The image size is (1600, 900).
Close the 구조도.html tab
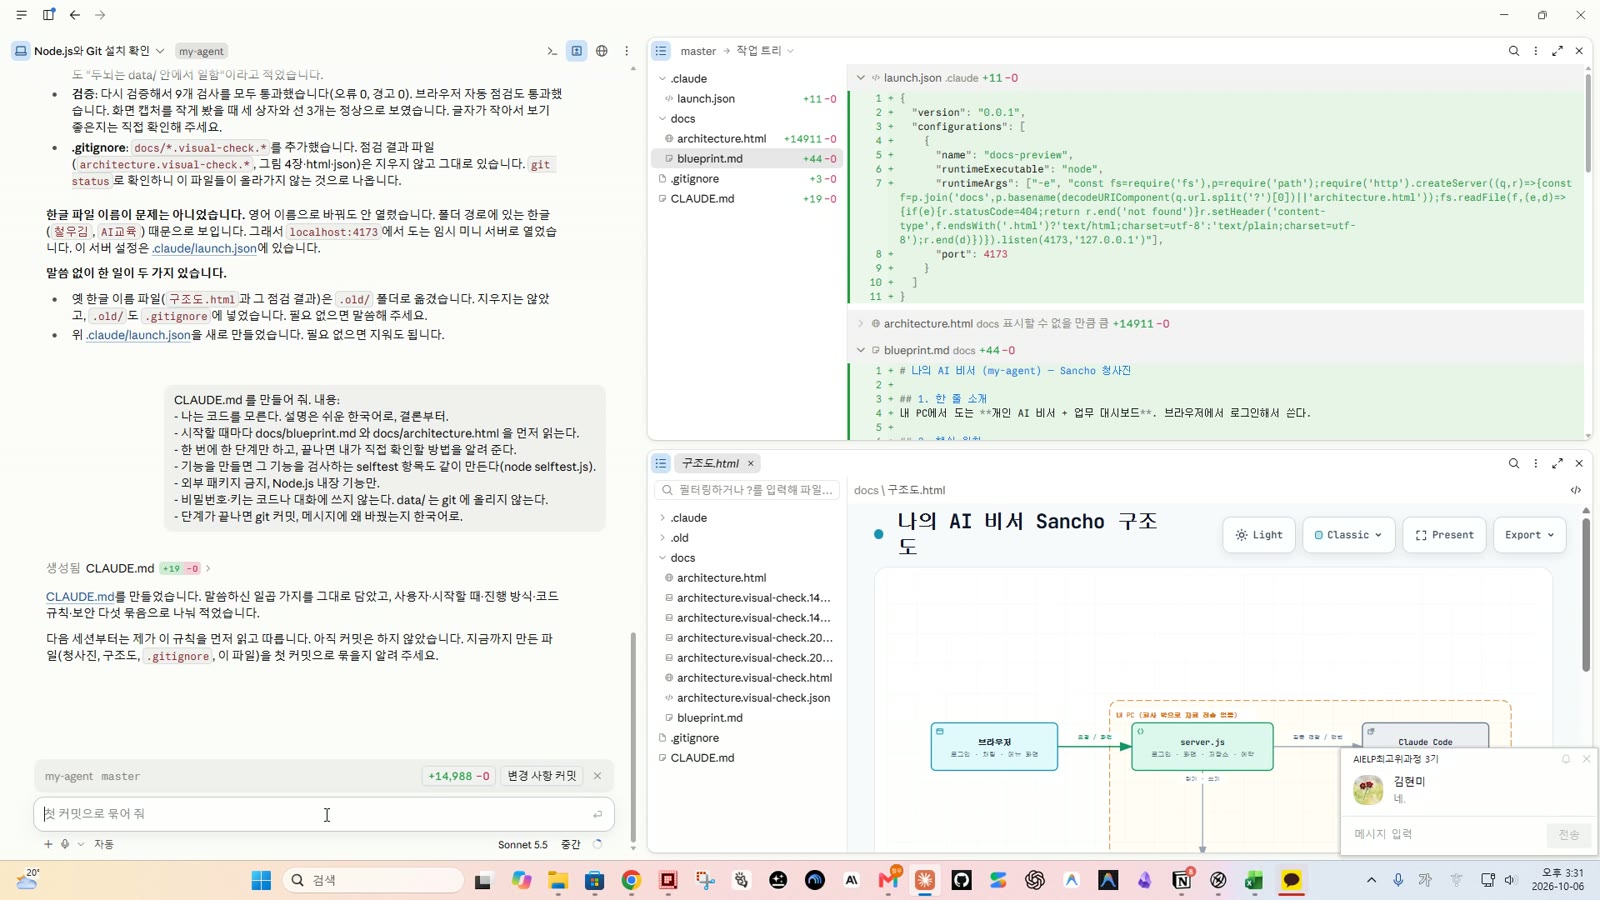751,464
